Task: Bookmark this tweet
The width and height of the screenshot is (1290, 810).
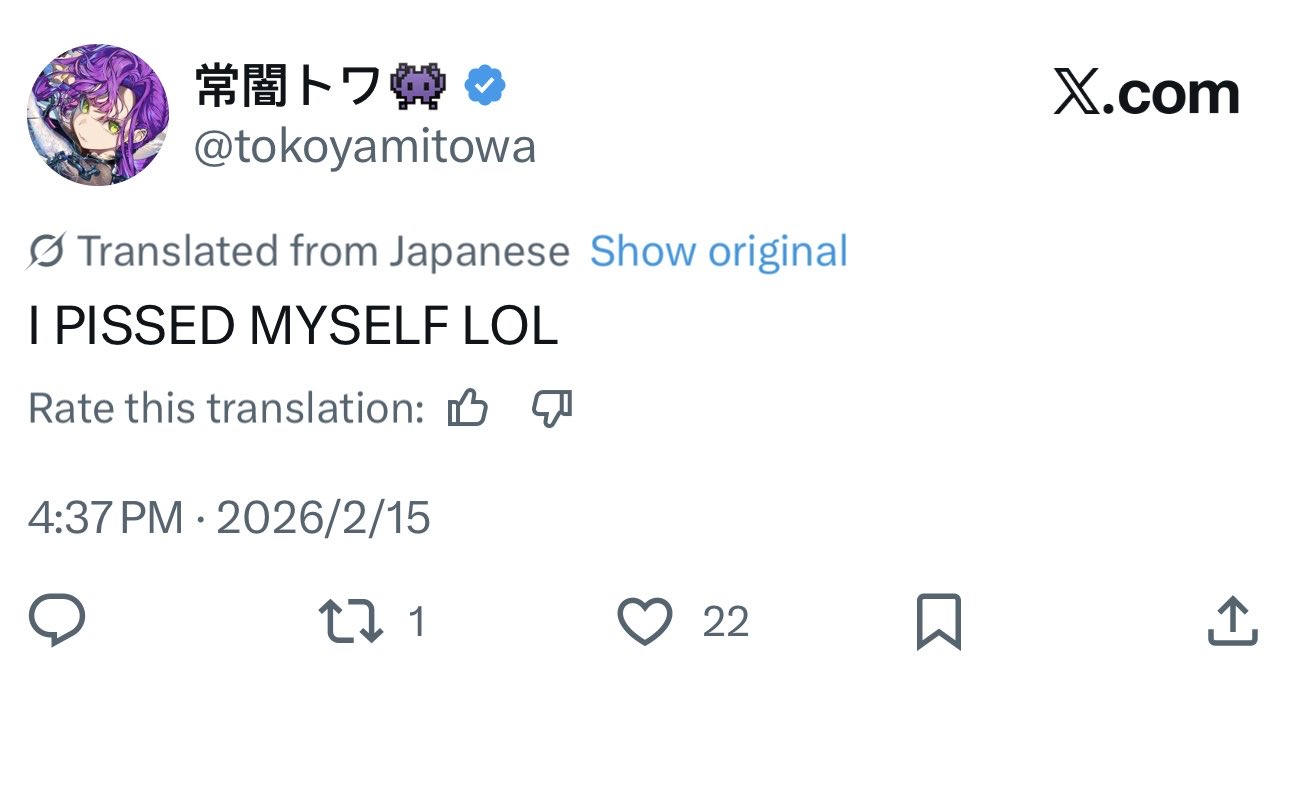Action: point(938,621)
